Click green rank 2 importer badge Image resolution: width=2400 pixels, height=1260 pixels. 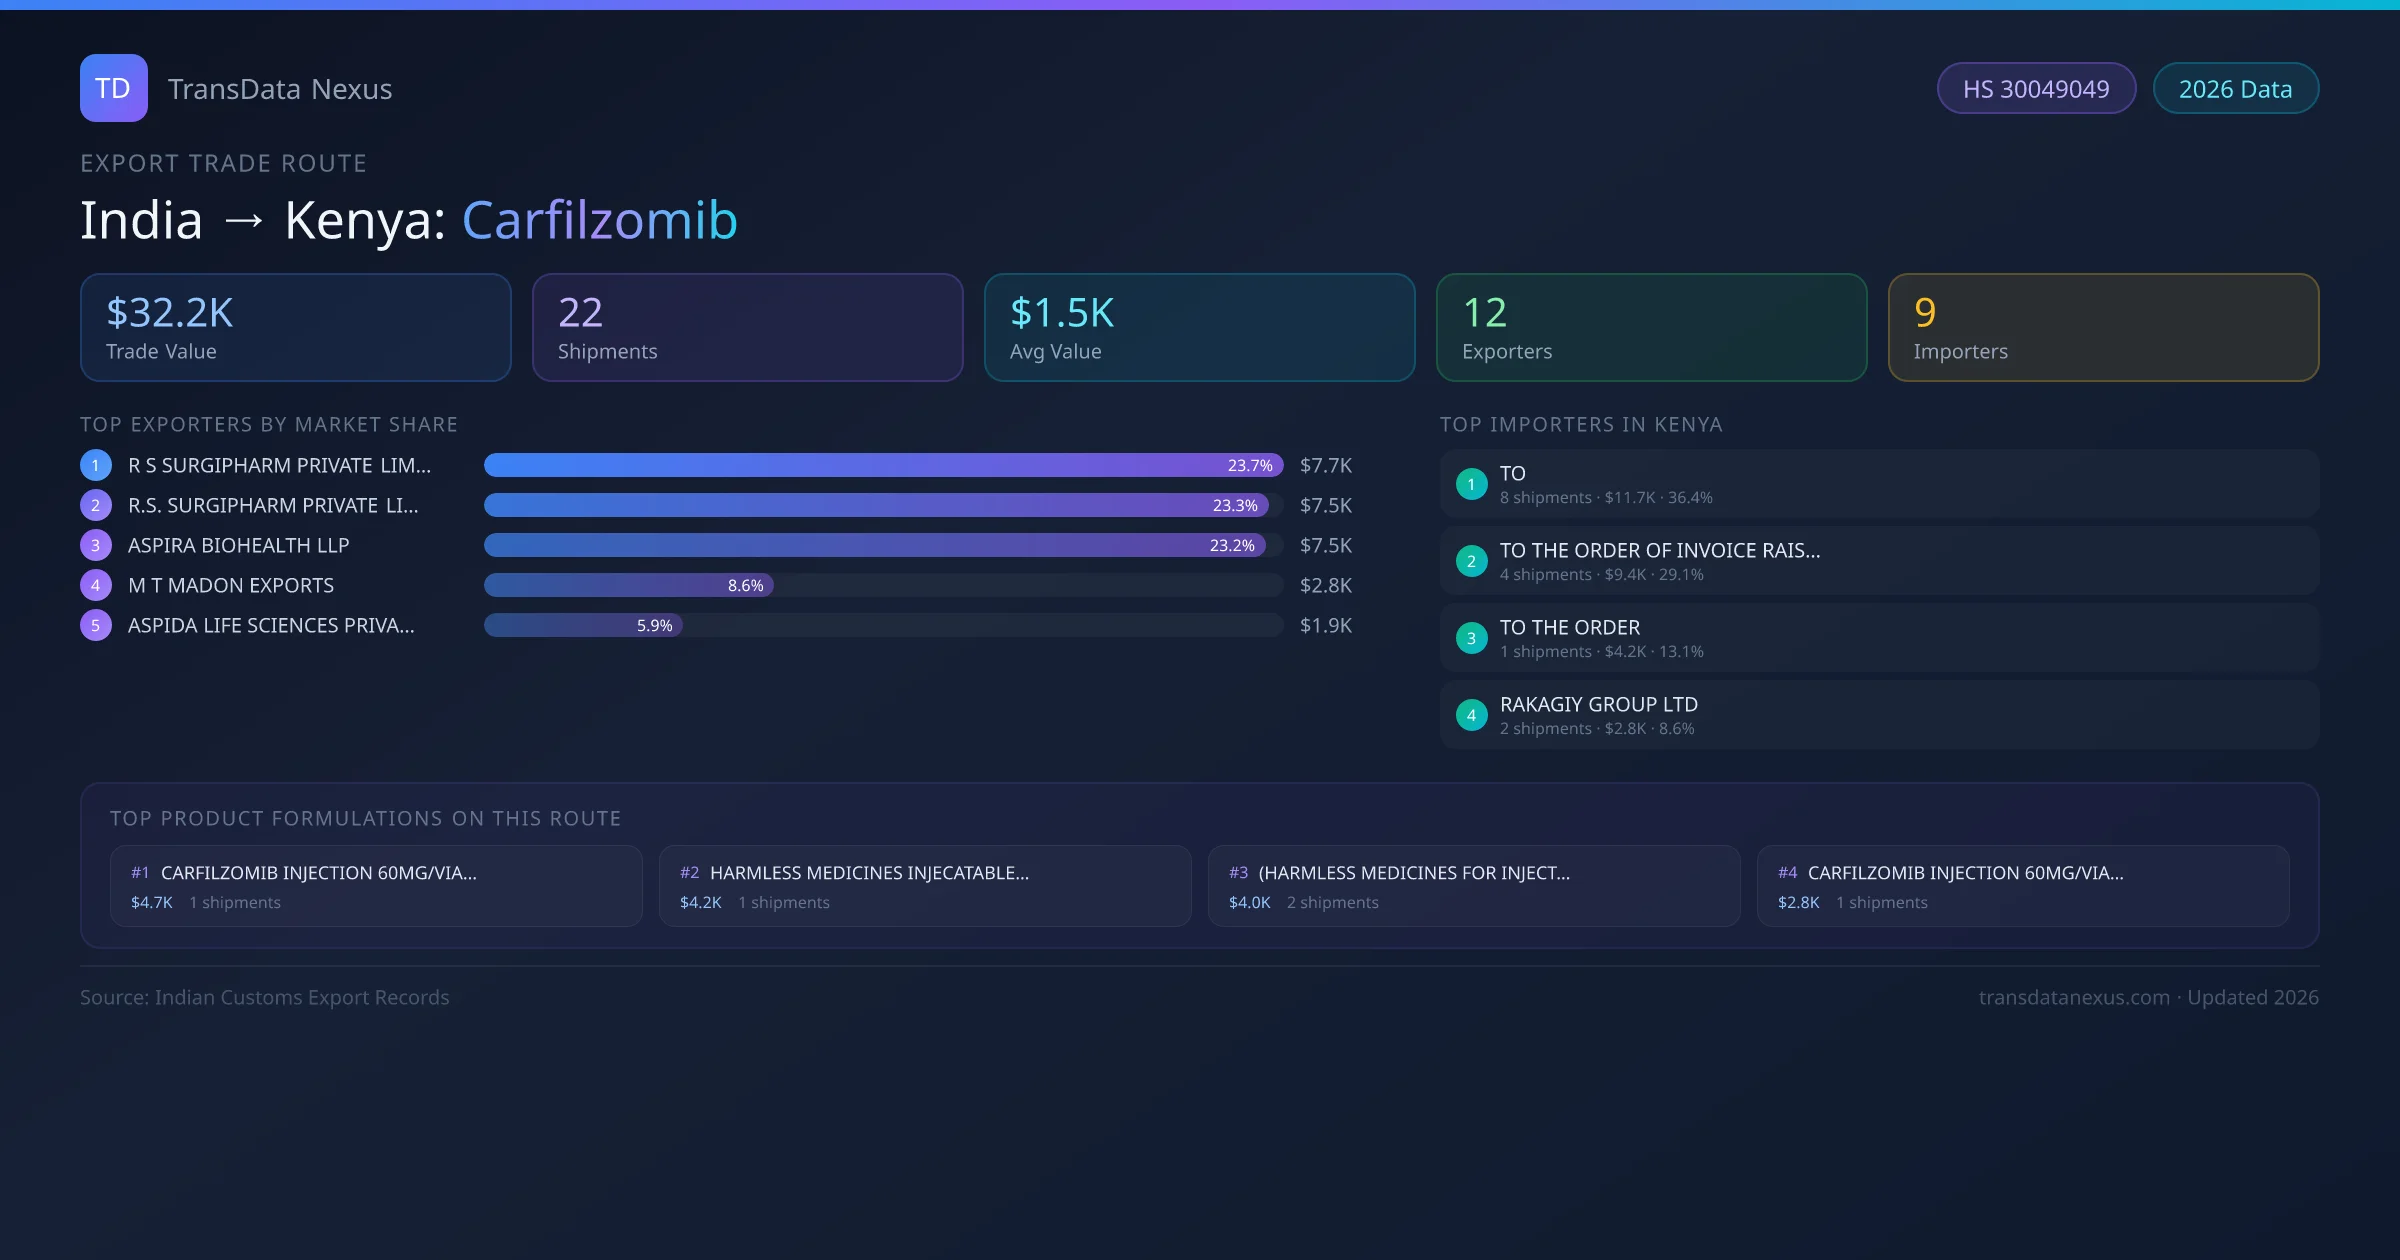(x=1471, y=561)
